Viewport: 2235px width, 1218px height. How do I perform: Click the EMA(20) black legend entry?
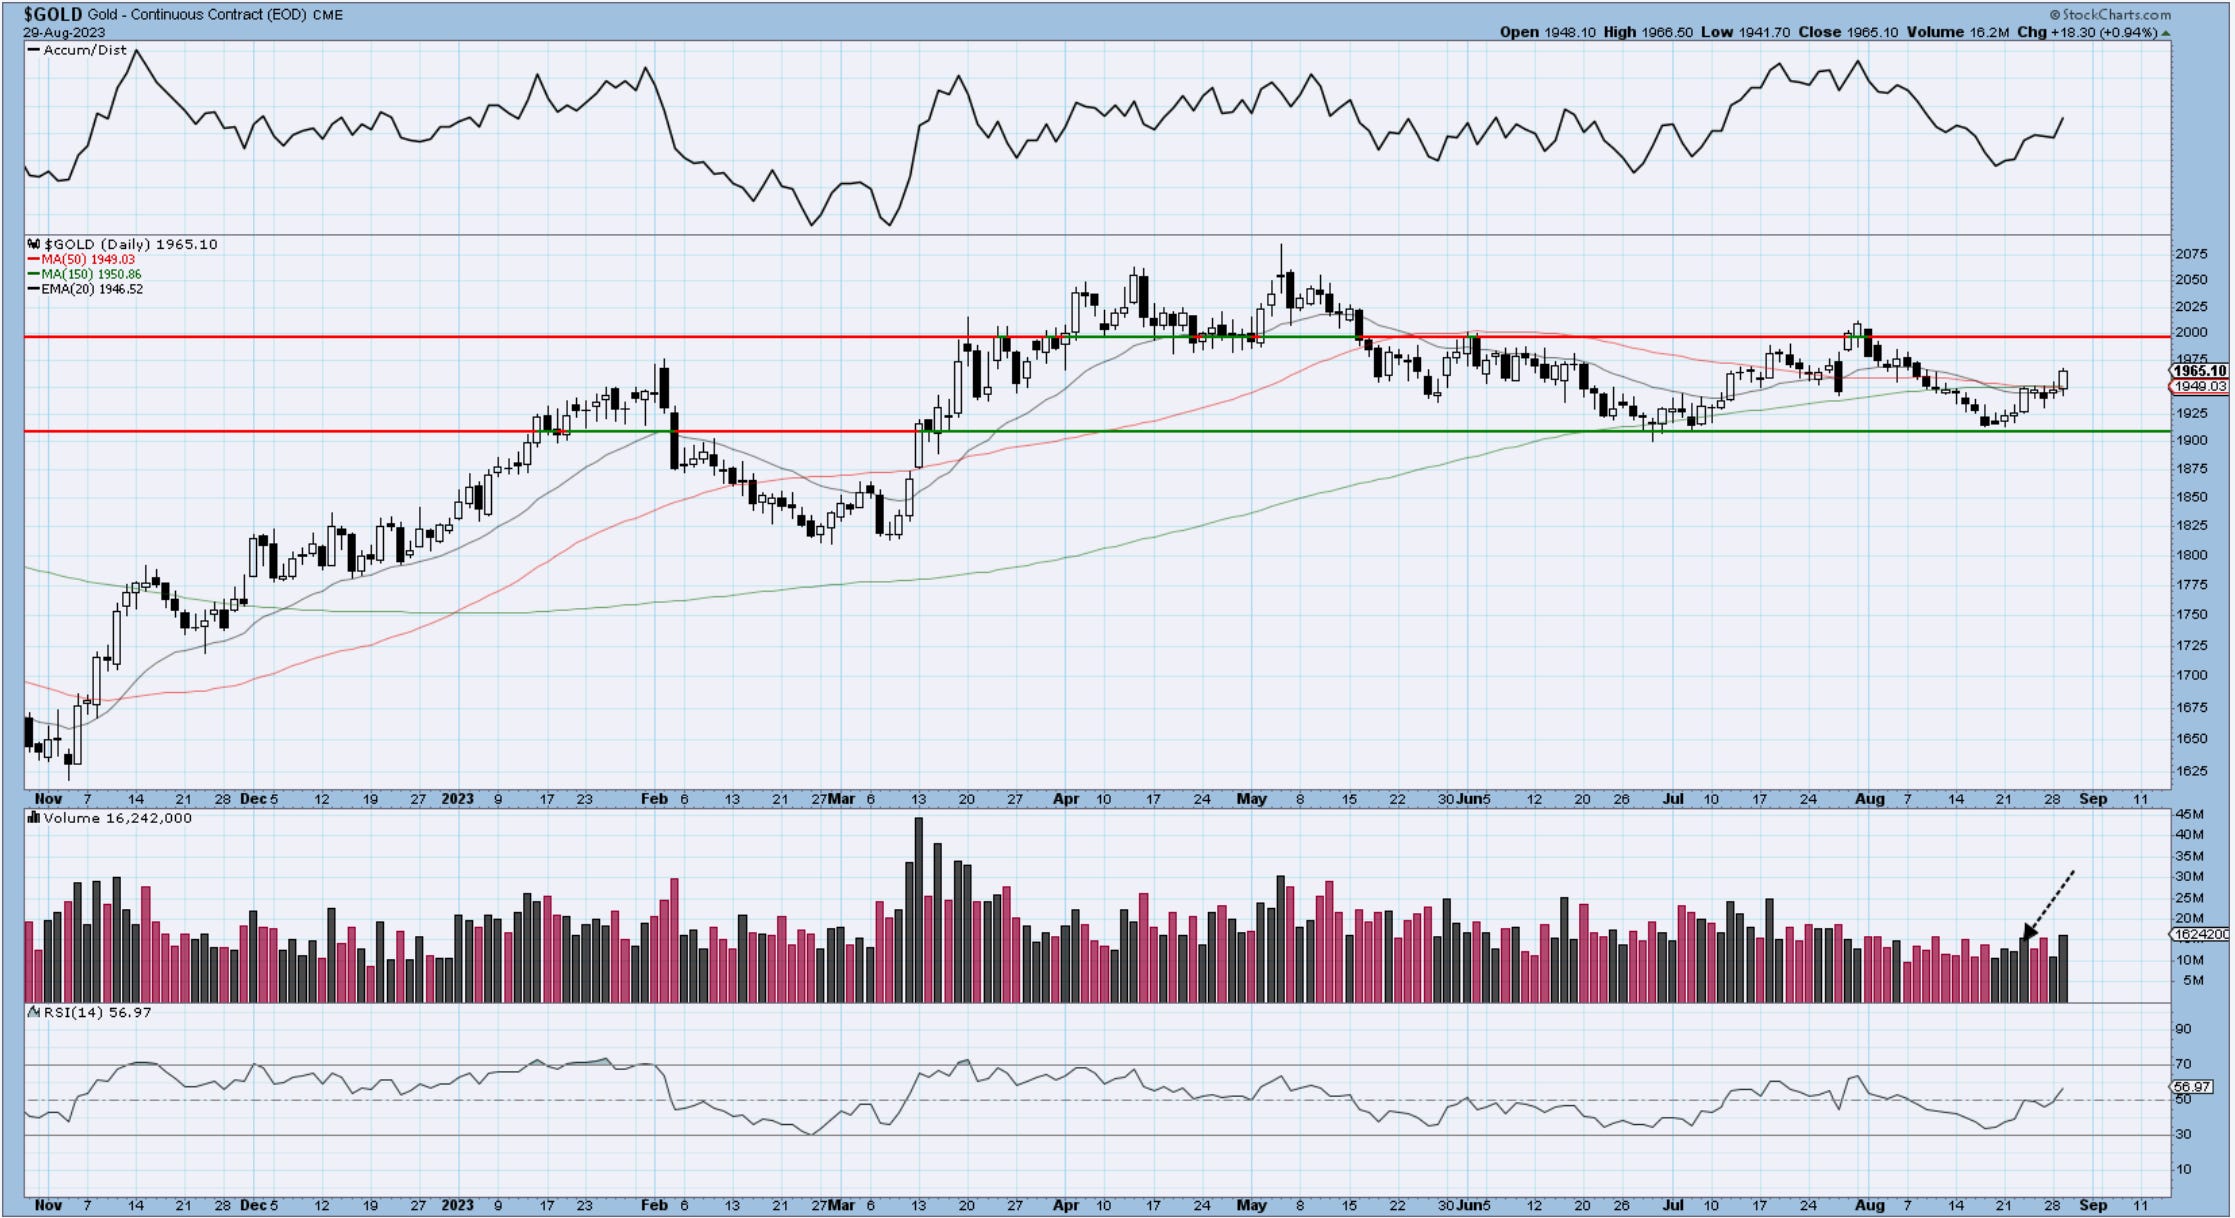[92, 289]
